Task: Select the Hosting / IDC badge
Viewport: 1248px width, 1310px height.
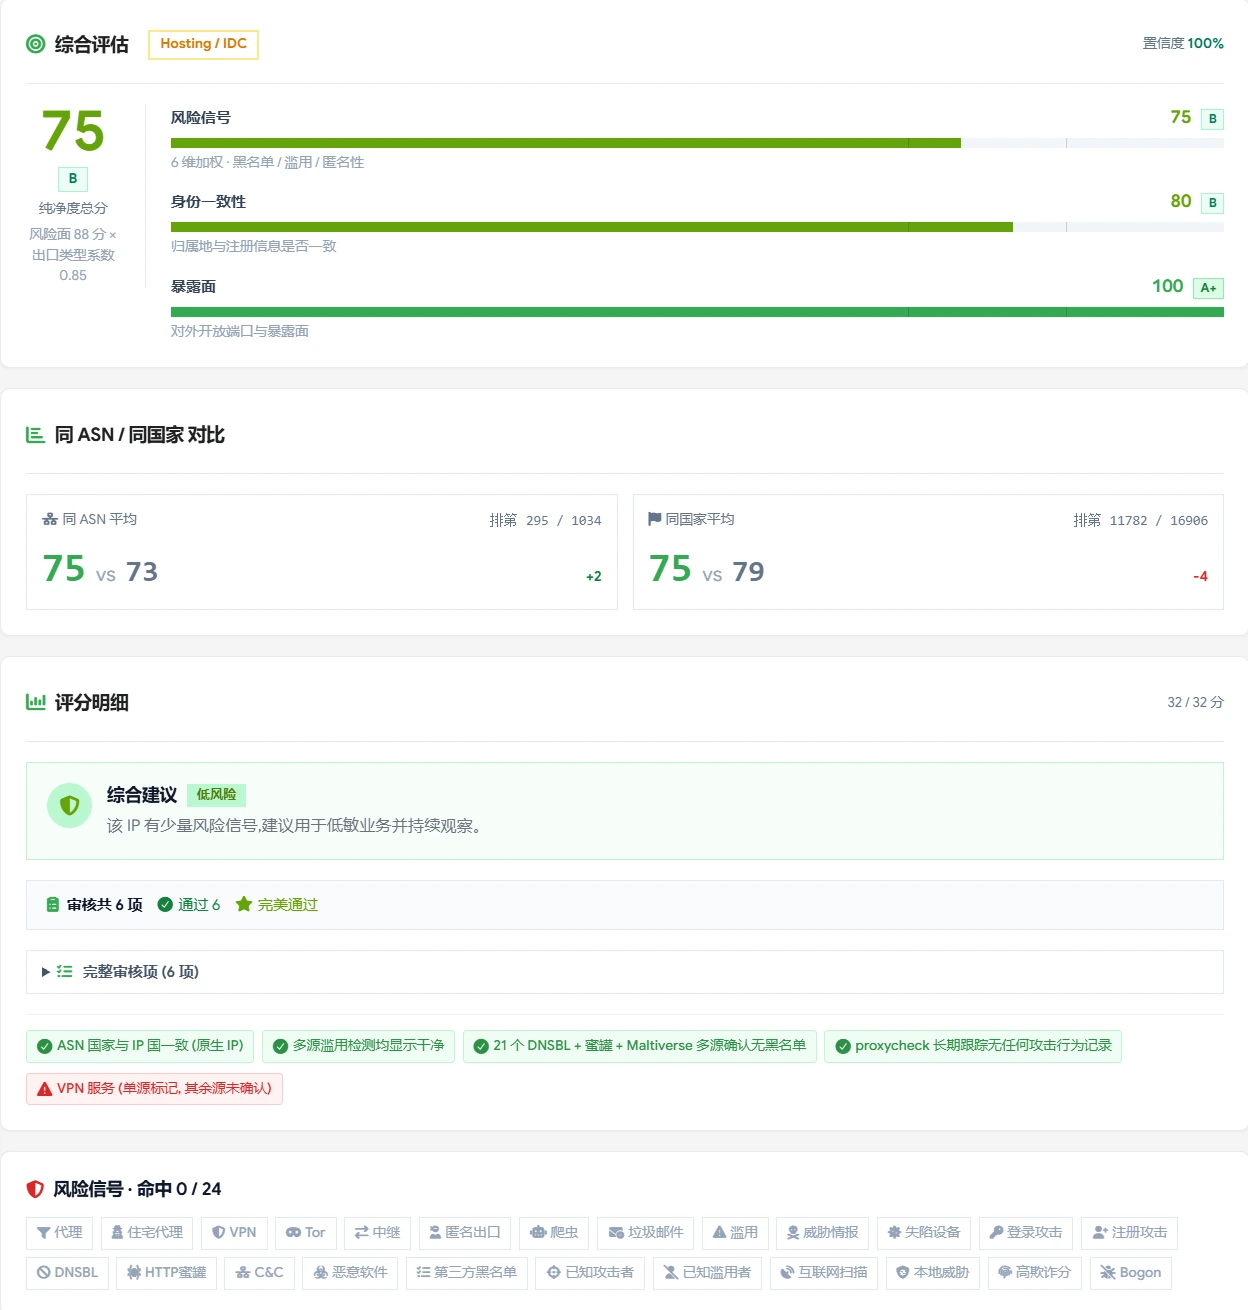Action: (203, 44)
